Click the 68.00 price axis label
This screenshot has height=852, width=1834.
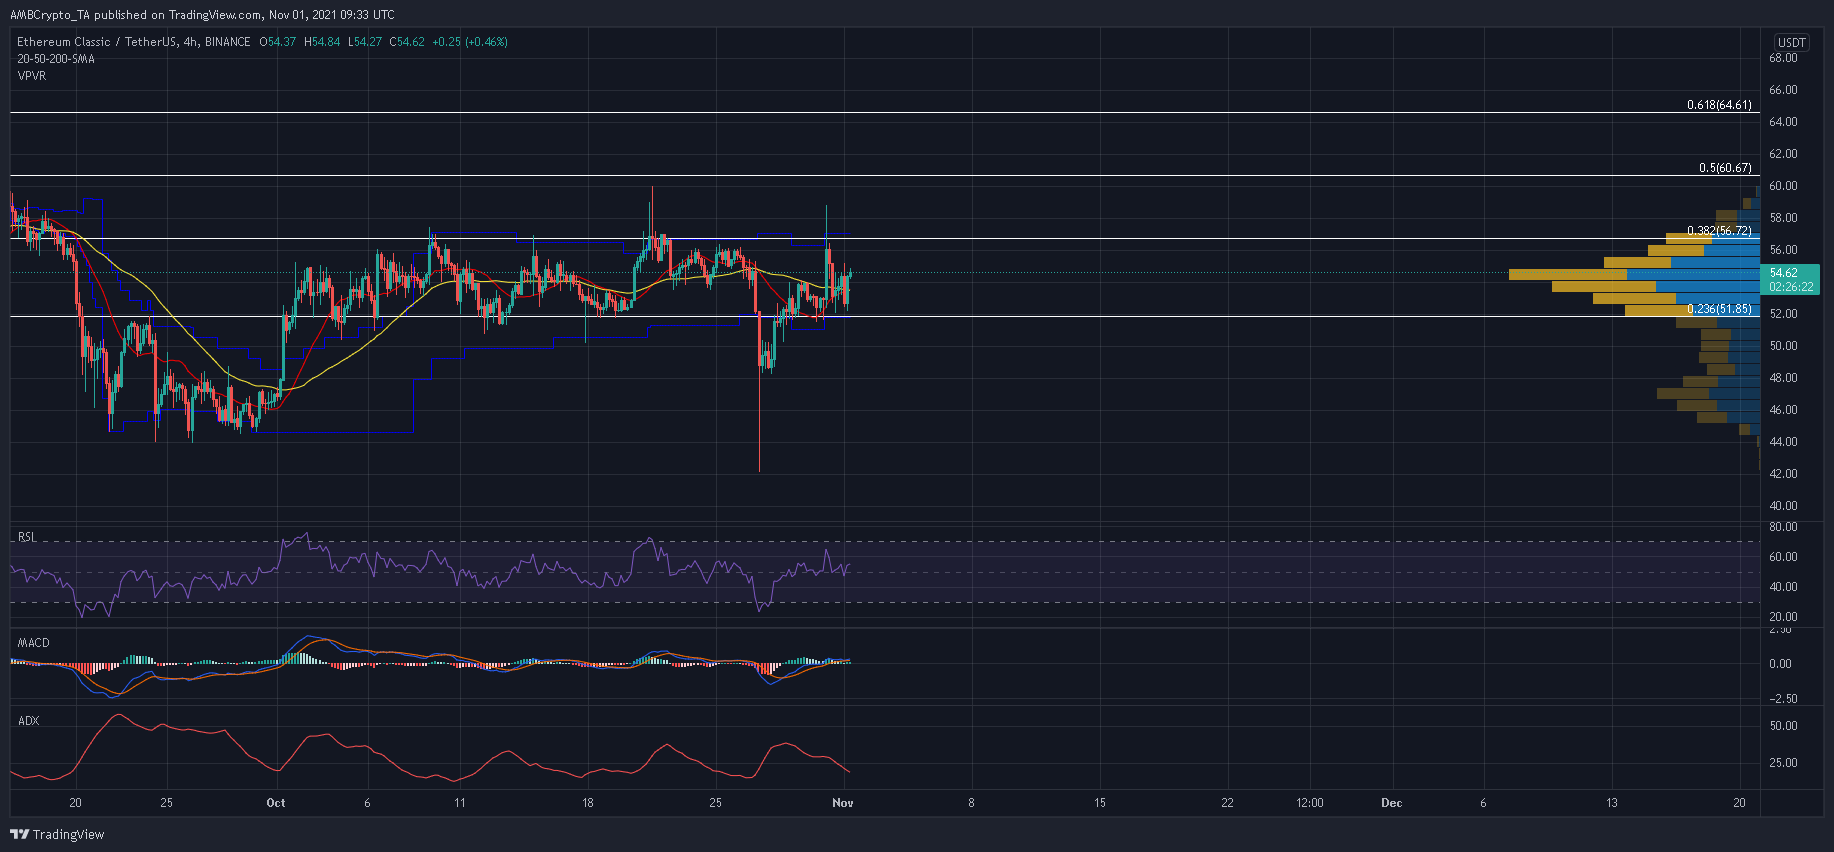[x=1783, y=58]
